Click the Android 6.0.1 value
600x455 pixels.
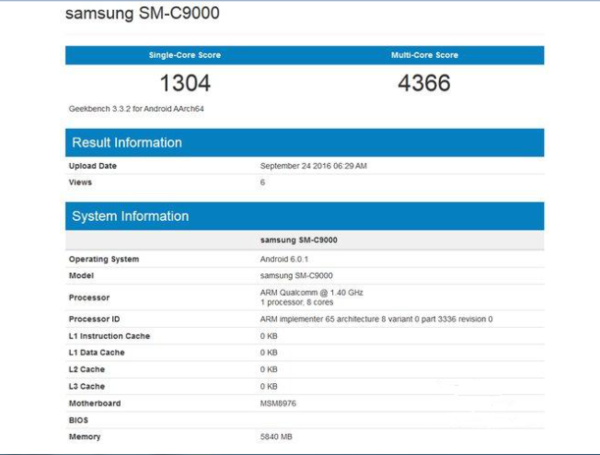284,259
